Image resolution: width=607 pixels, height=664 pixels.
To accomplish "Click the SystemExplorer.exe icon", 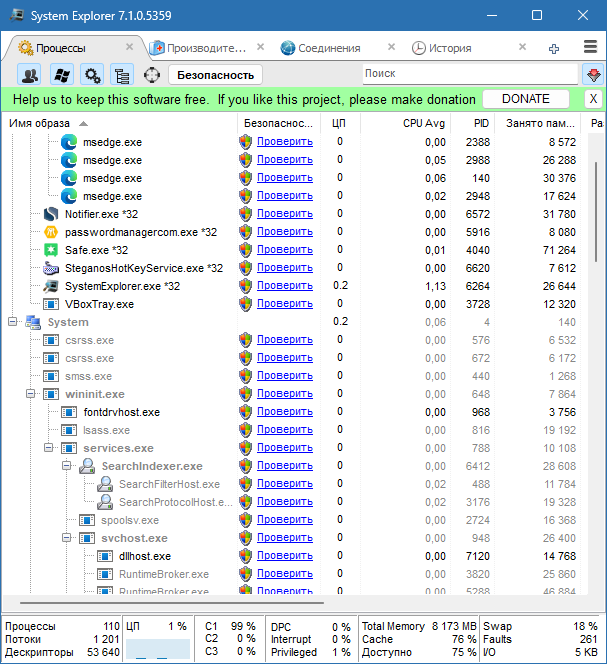I will (x=51, y=286).
